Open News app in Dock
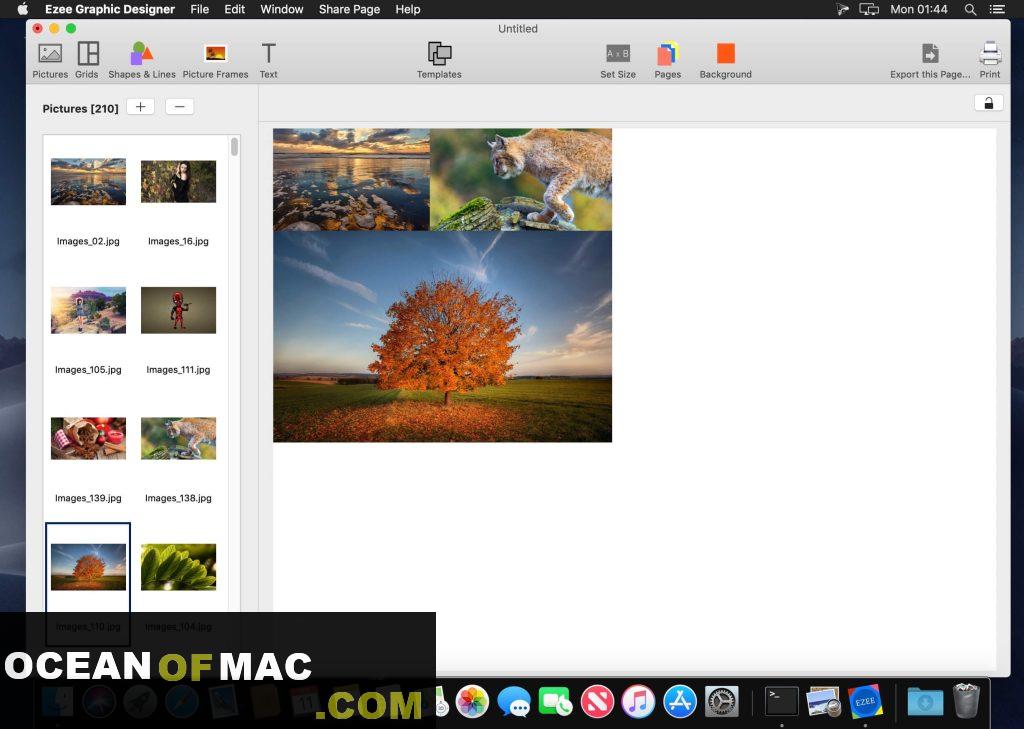This screenshot has width=1024, height=729. (x=597, y=702)
